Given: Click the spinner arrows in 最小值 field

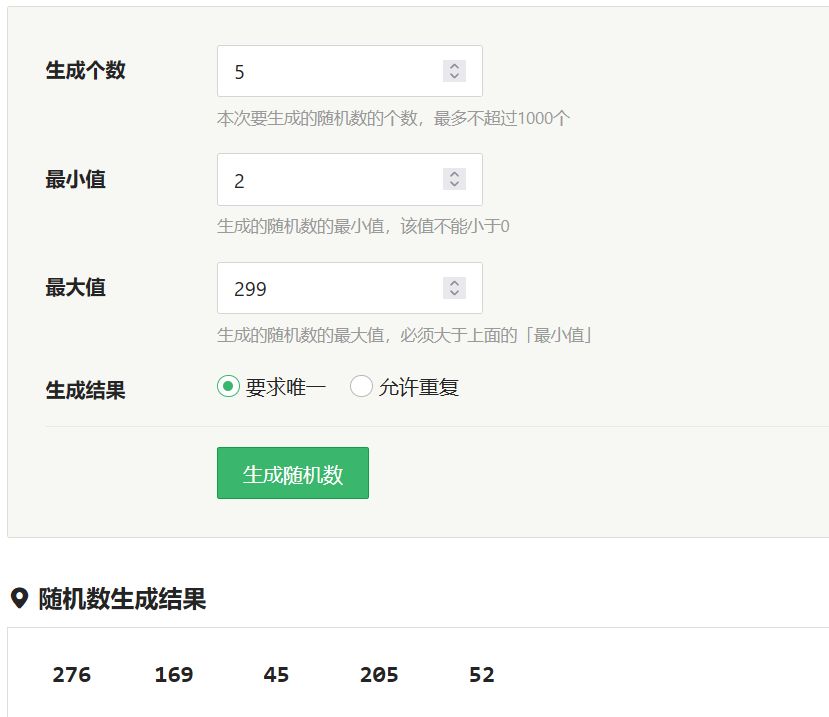Looking at the screenshot, I should (x=454, y=179).
